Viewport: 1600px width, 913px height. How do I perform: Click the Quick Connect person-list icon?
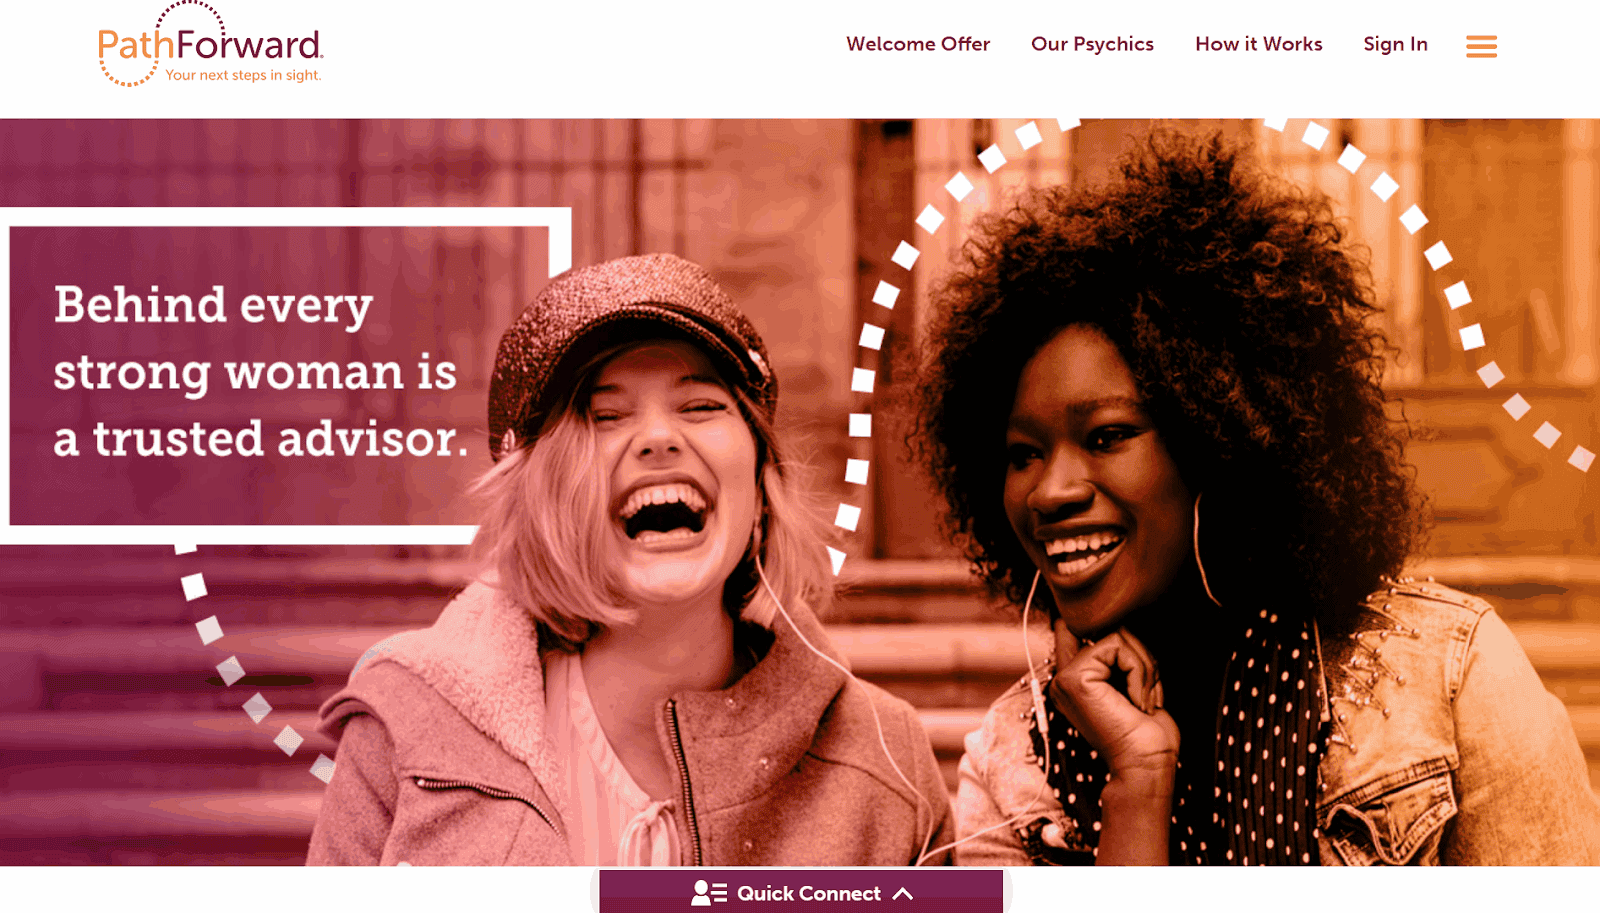click(x=709, y=893)
